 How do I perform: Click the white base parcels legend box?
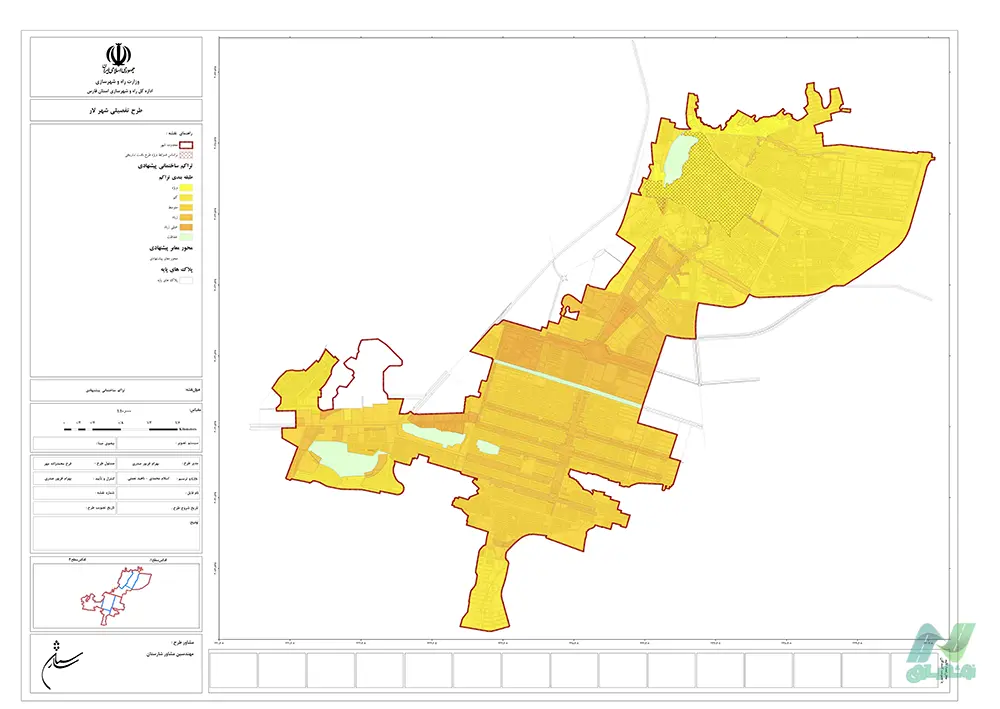click(x=185, y=282)
